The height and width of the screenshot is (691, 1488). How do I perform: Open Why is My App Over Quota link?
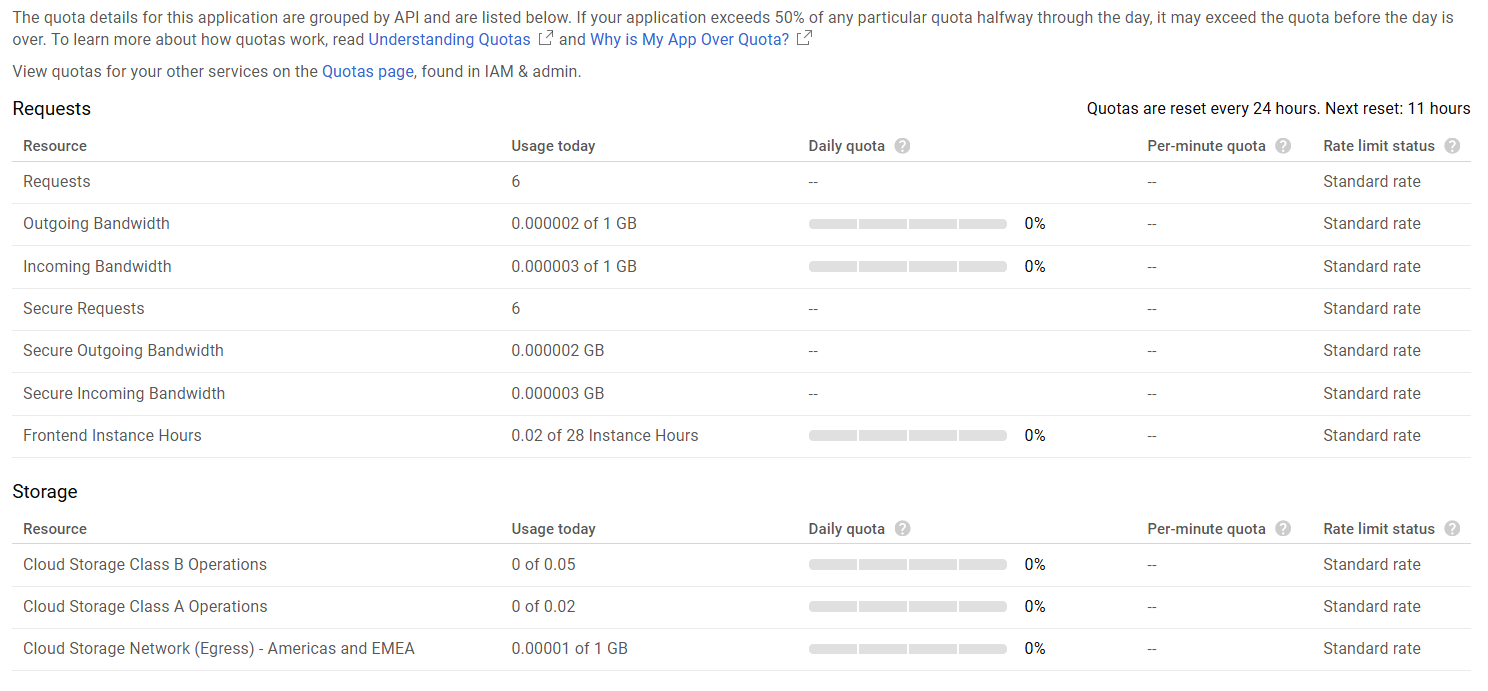coord(689,40)
